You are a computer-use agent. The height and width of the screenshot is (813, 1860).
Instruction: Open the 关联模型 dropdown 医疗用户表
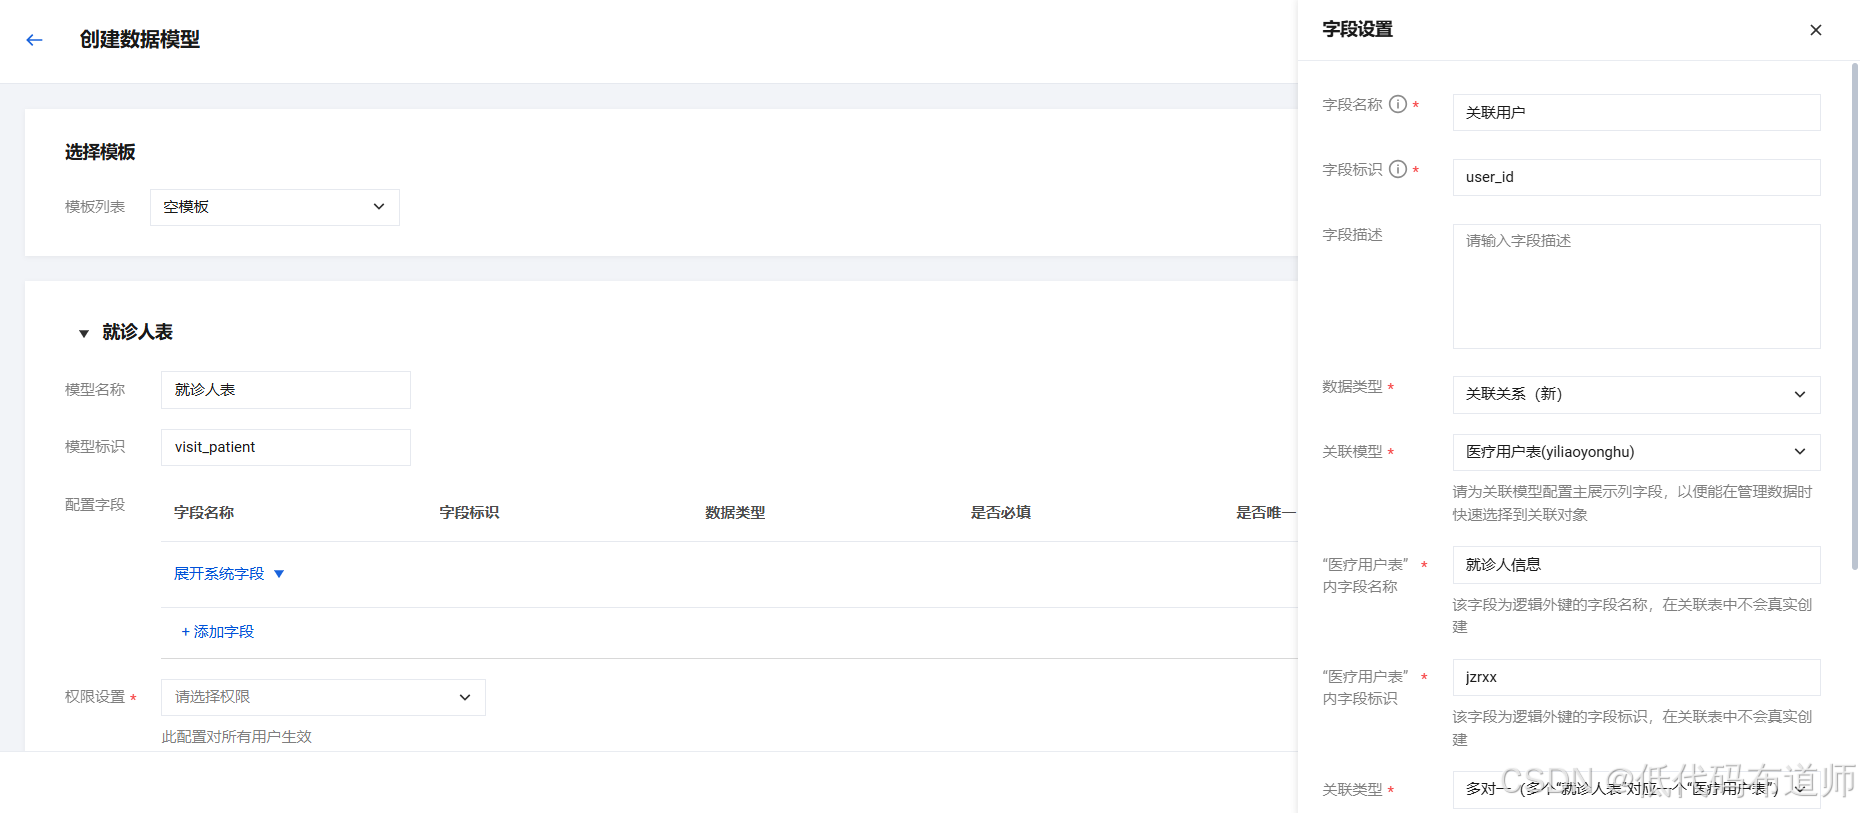[1636, 452]
